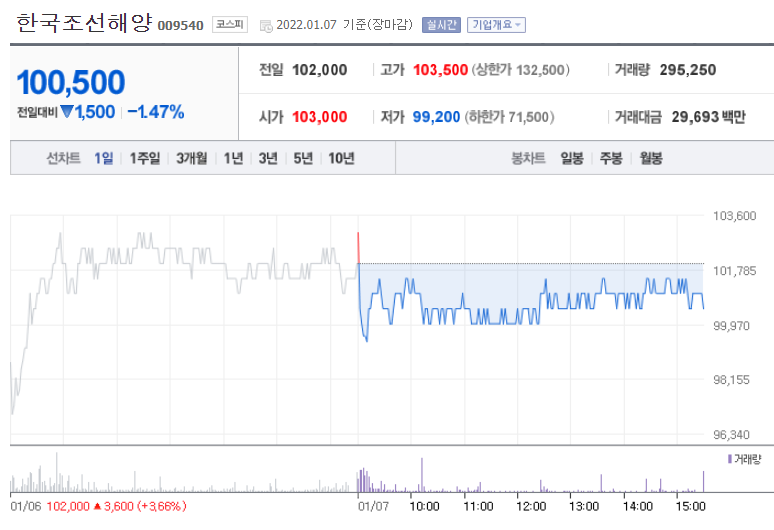Screen dimensions: 774x530
Task: Click the trading value 29,693 백만
Action: click(708, 117)
